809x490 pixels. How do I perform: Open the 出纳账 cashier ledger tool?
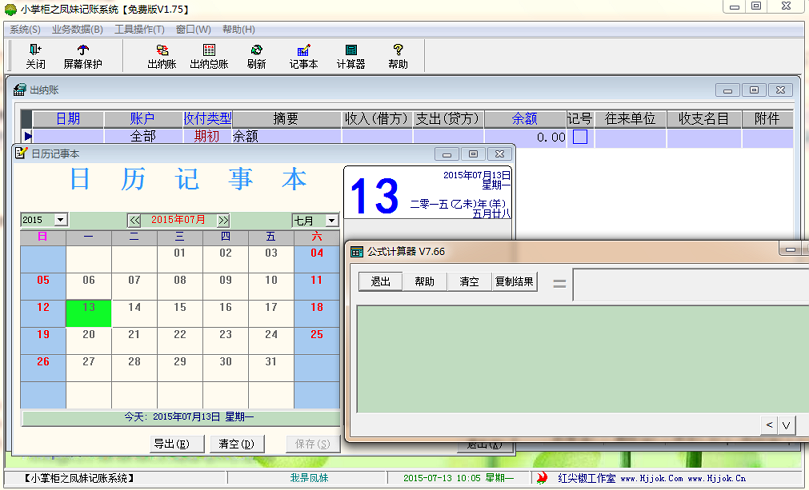[x=162, y=56]
